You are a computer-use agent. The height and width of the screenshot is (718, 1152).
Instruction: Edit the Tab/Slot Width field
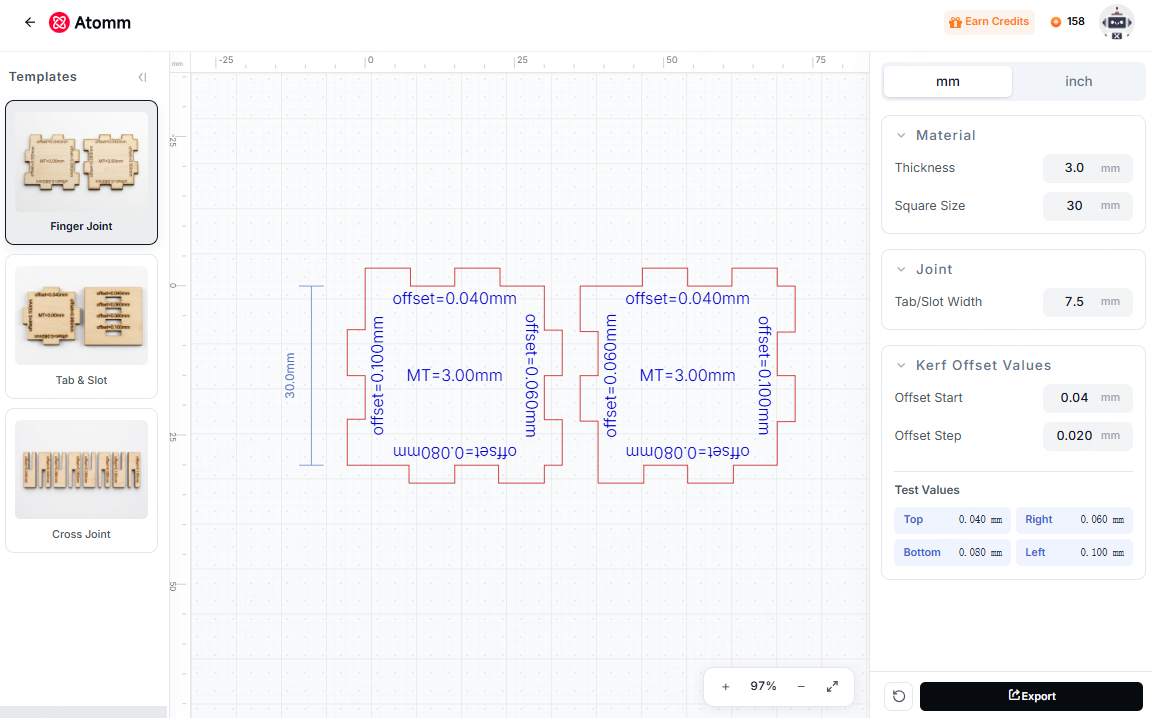click(1087, 301)
